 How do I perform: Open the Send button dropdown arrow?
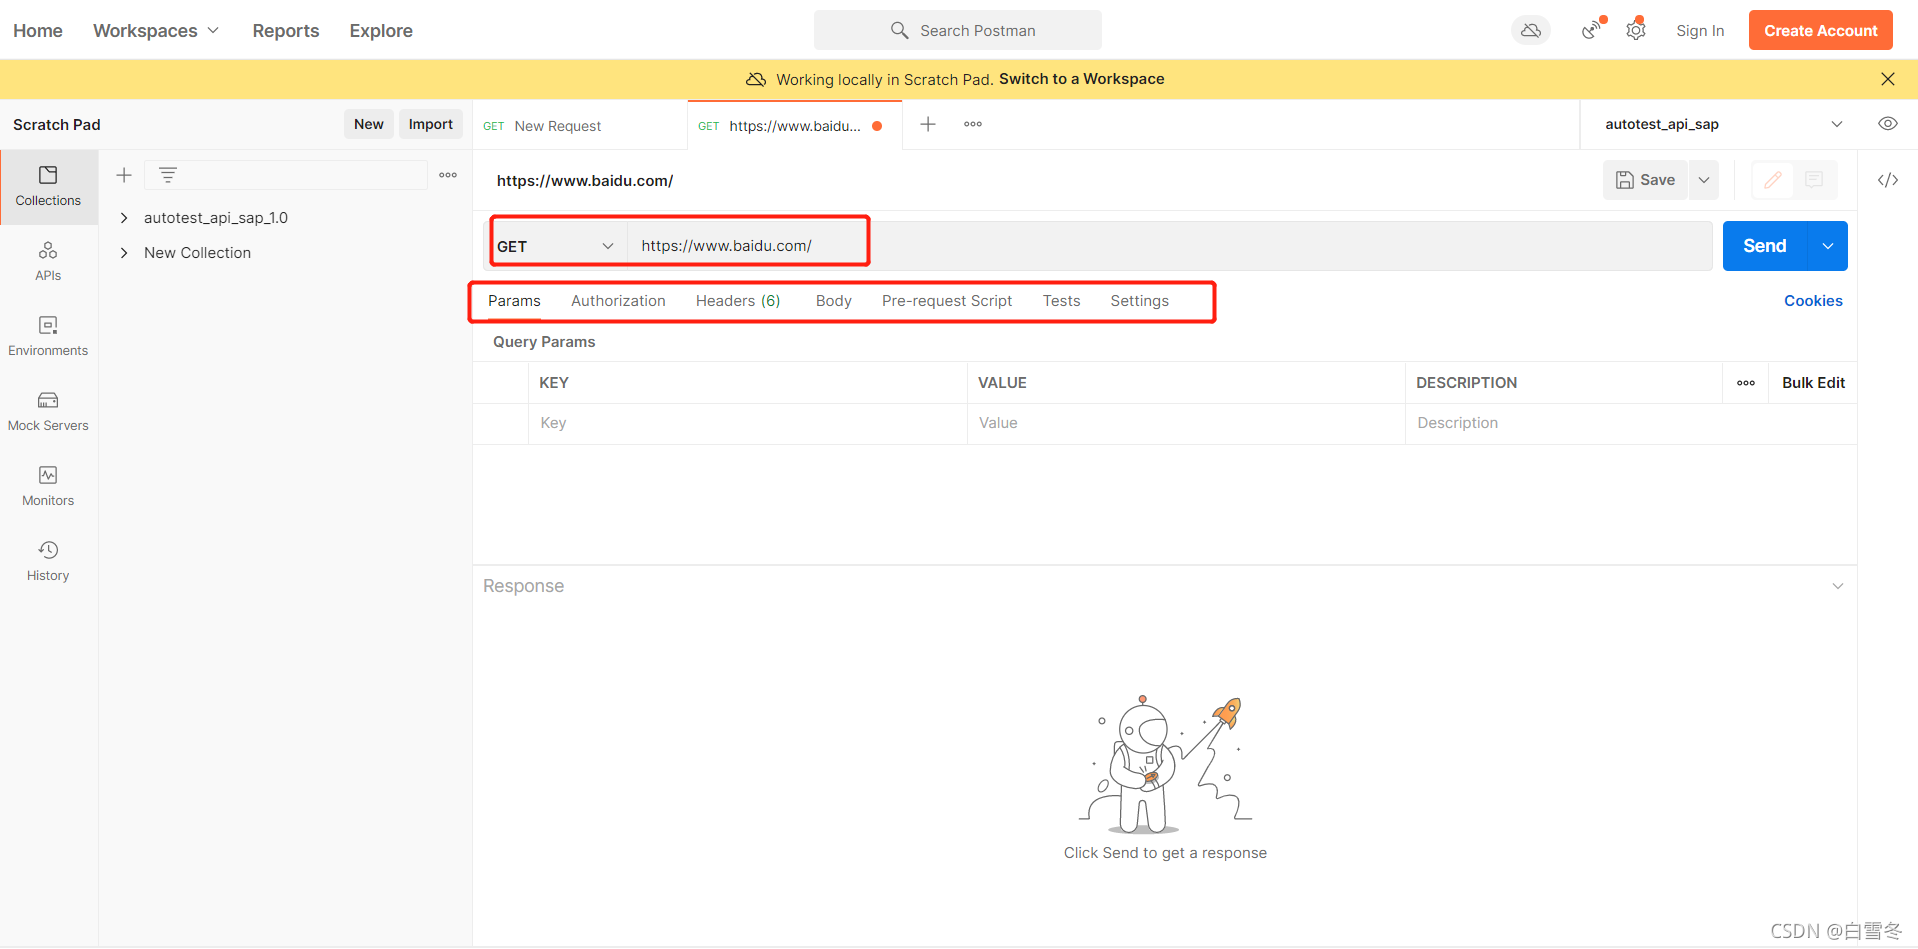click(1828, 246)
